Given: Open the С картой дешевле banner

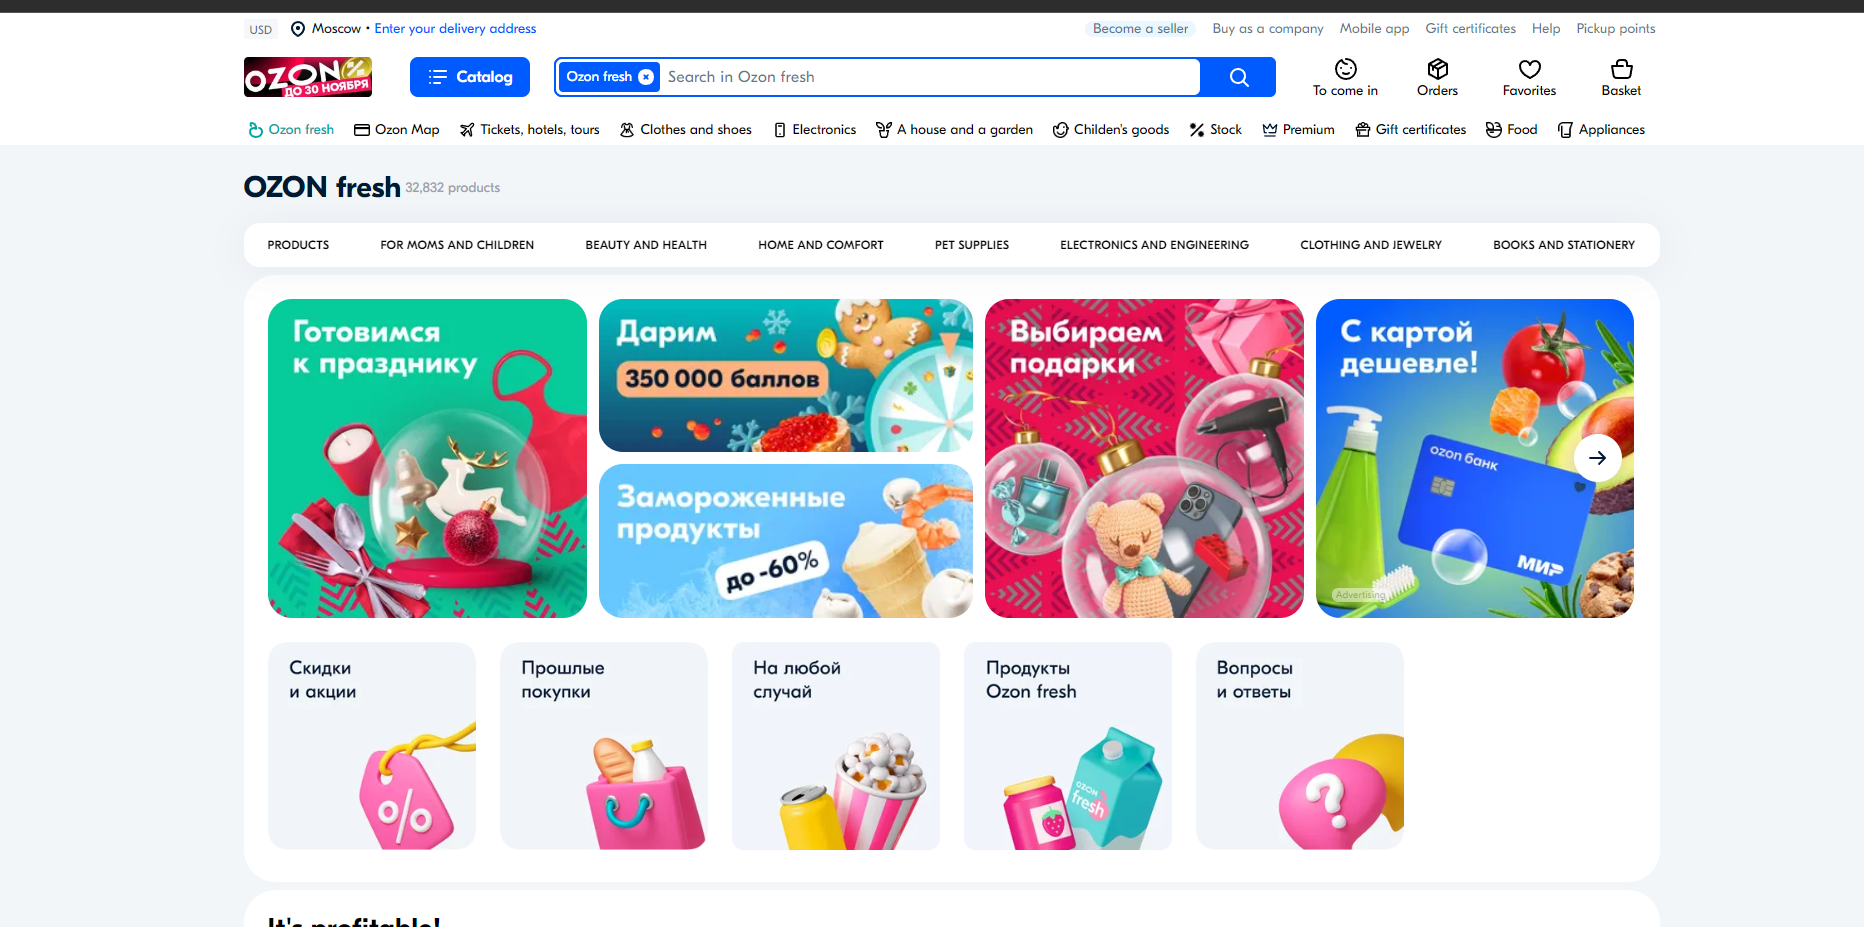Looking at the screenshot, I should point(1474,458).
